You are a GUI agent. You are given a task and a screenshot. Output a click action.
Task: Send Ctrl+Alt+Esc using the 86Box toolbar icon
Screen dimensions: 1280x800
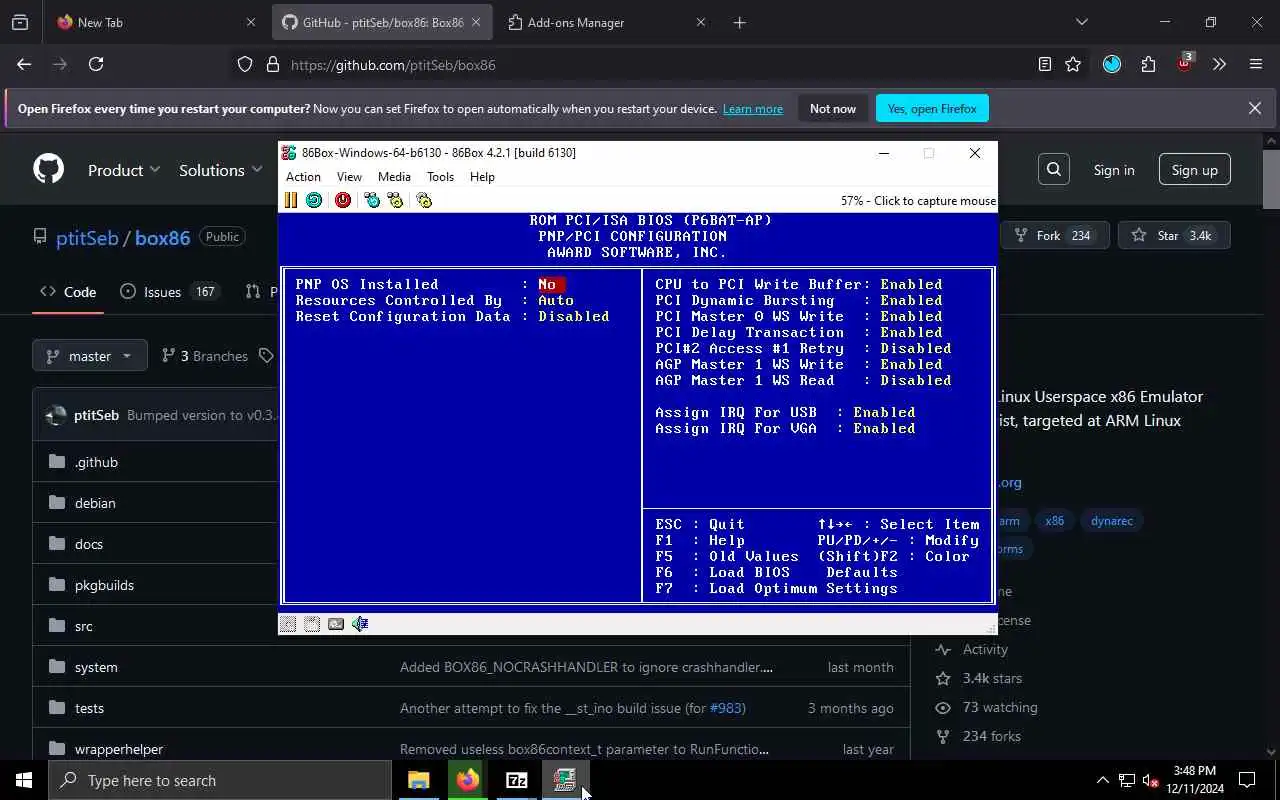coord(395,200)
